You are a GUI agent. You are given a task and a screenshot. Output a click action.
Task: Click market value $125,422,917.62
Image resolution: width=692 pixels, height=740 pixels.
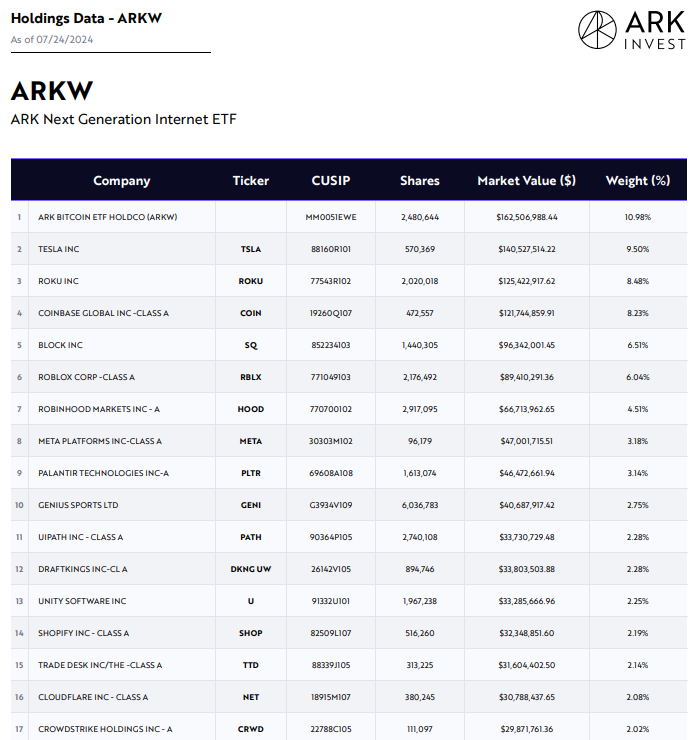[527, 281]
